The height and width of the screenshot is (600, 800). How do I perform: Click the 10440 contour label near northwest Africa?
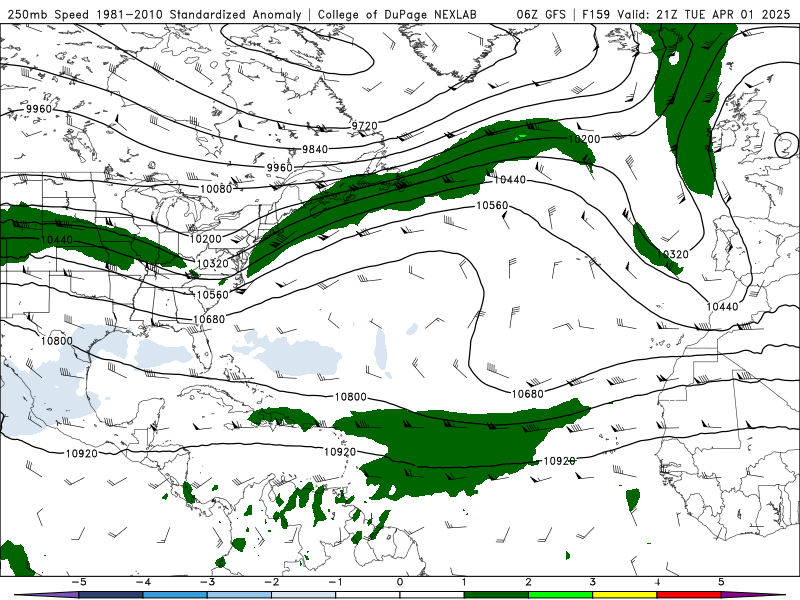coord(722,306)
